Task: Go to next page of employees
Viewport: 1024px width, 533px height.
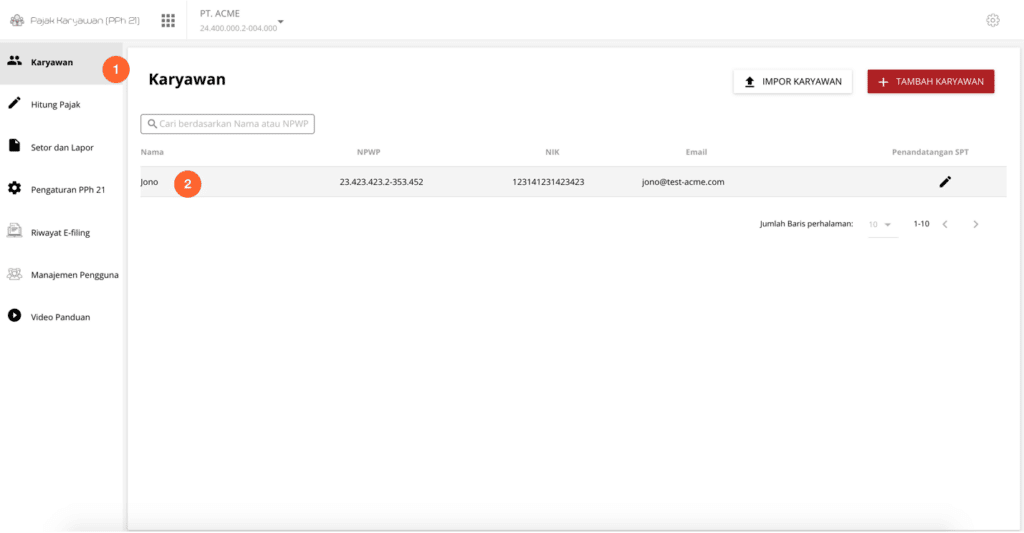Action: pos(976,224)
